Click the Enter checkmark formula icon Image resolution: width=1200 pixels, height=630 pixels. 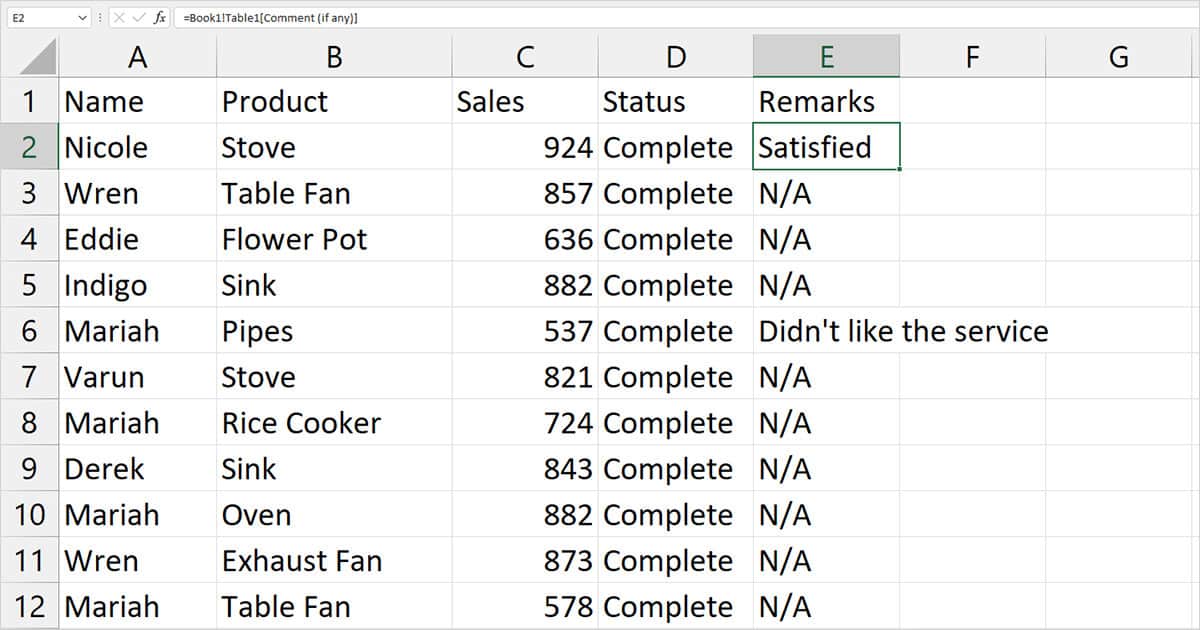click(x=138, y=18)
